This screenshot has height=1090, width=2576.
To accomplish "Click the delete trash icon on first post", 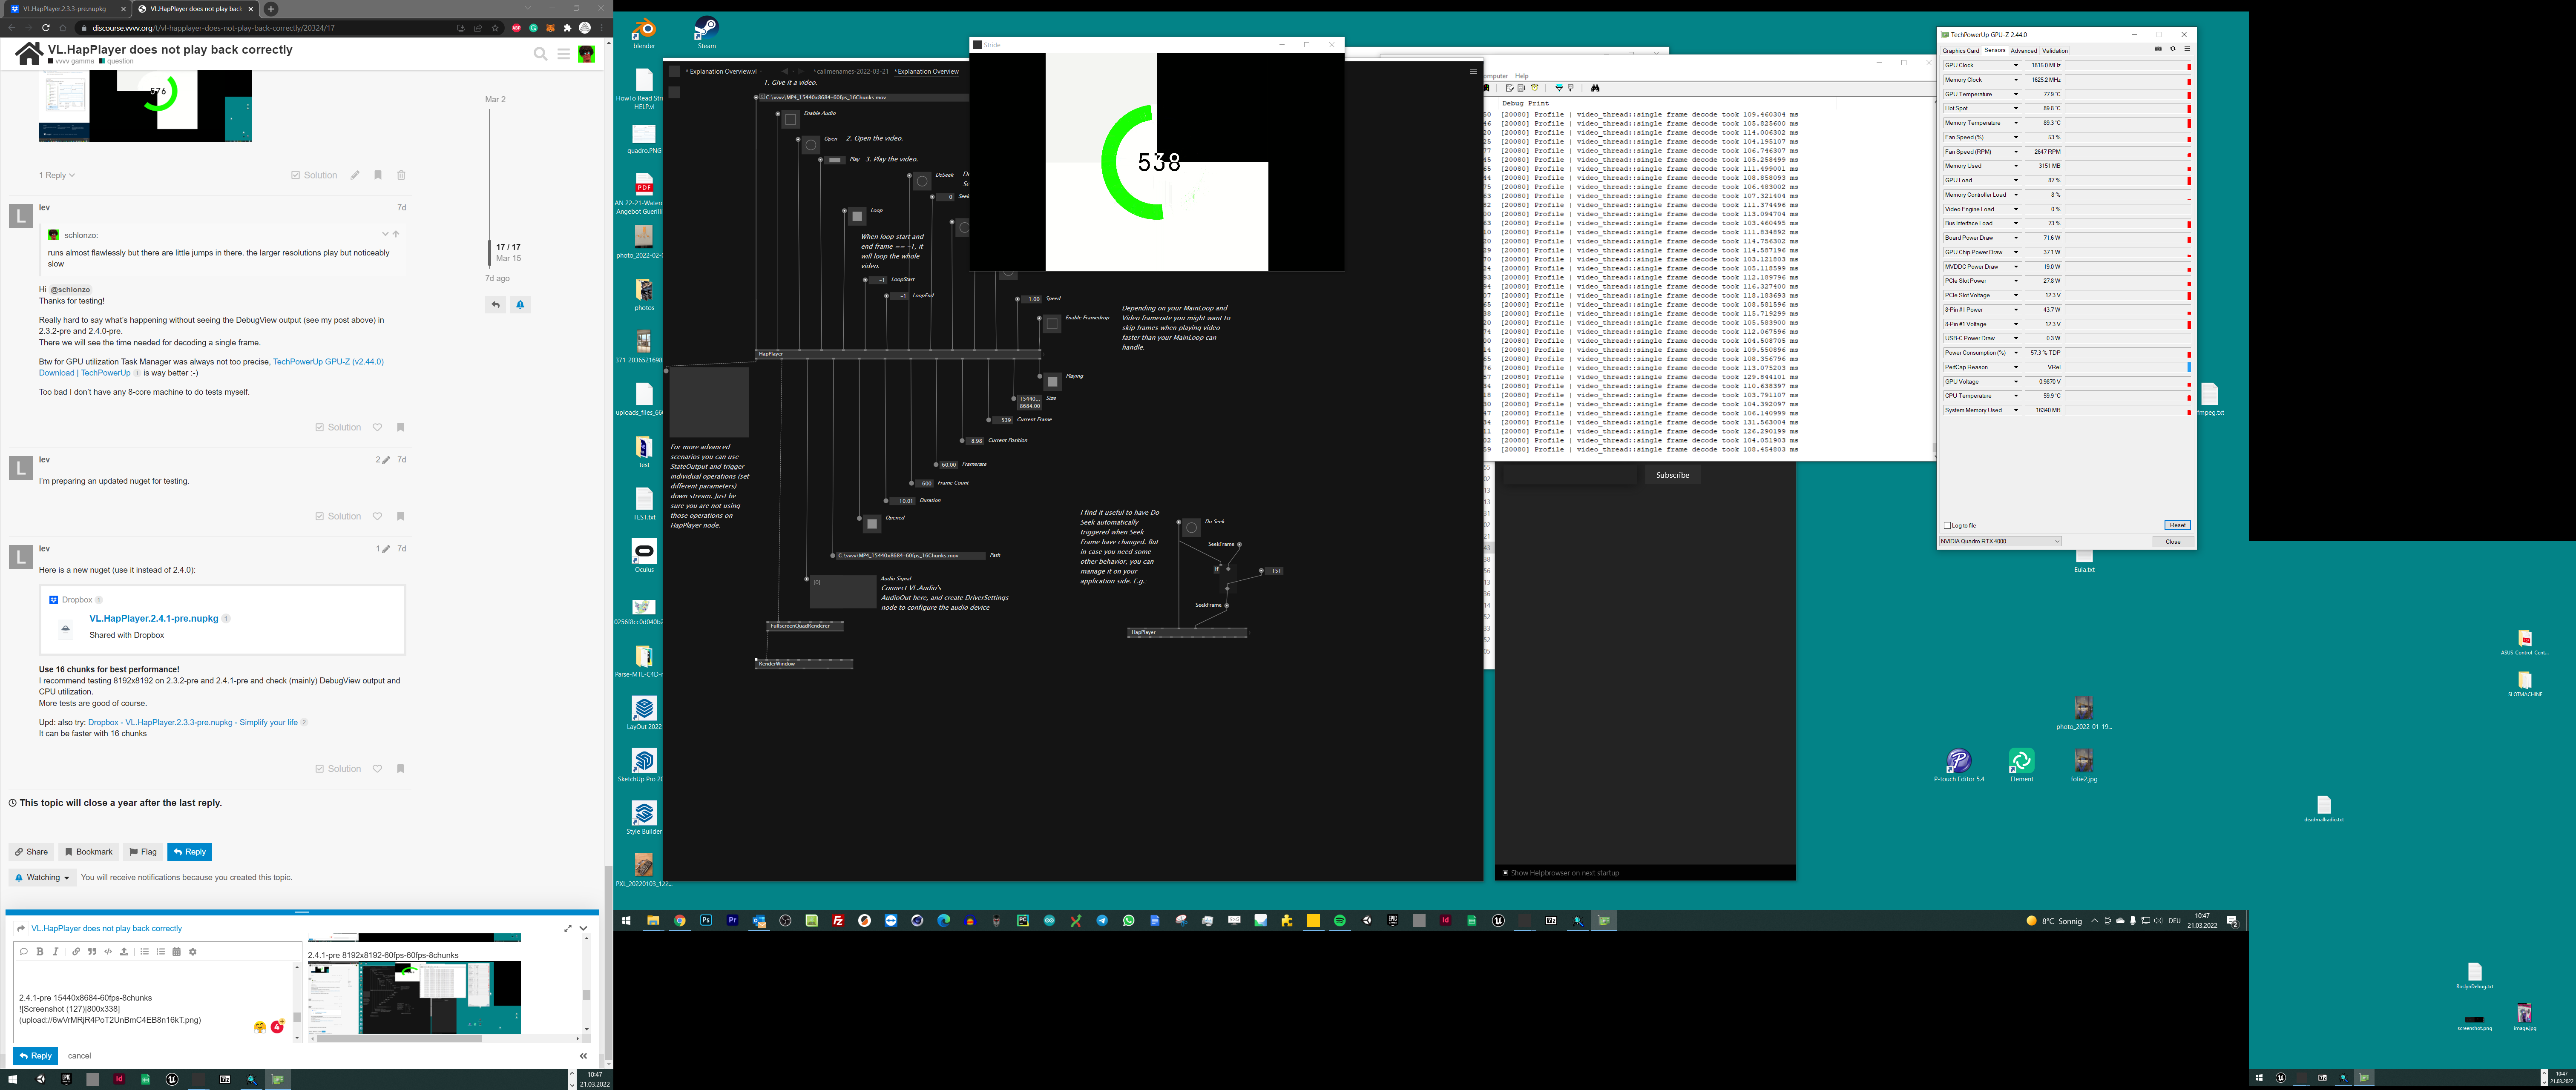I will point(401,175).
